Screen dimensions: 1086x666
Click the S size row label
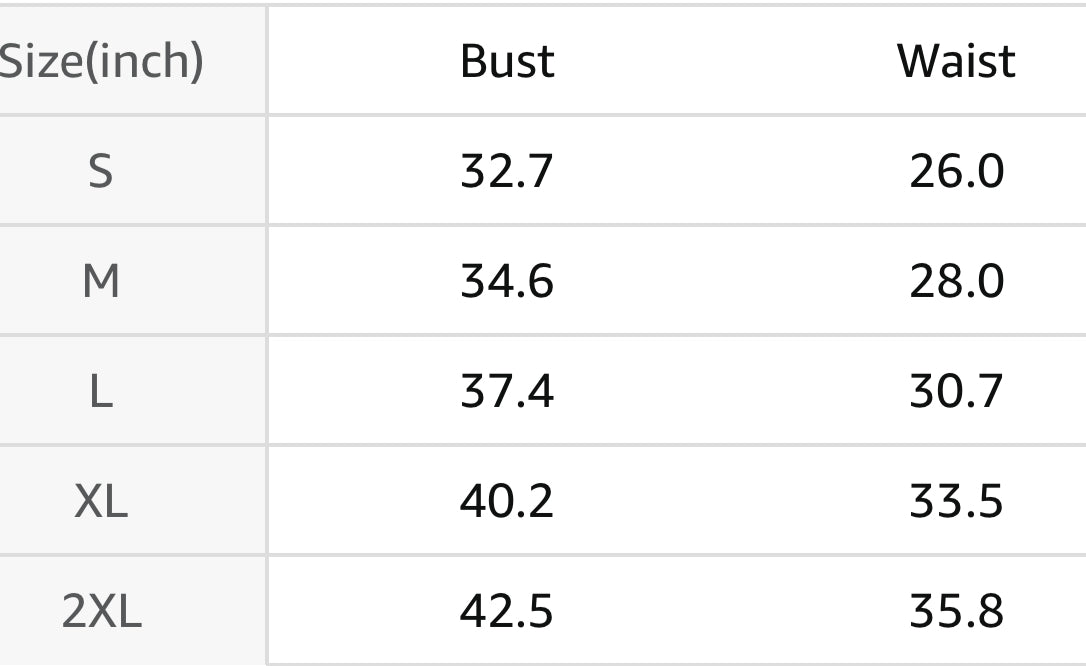coord(100,171)
